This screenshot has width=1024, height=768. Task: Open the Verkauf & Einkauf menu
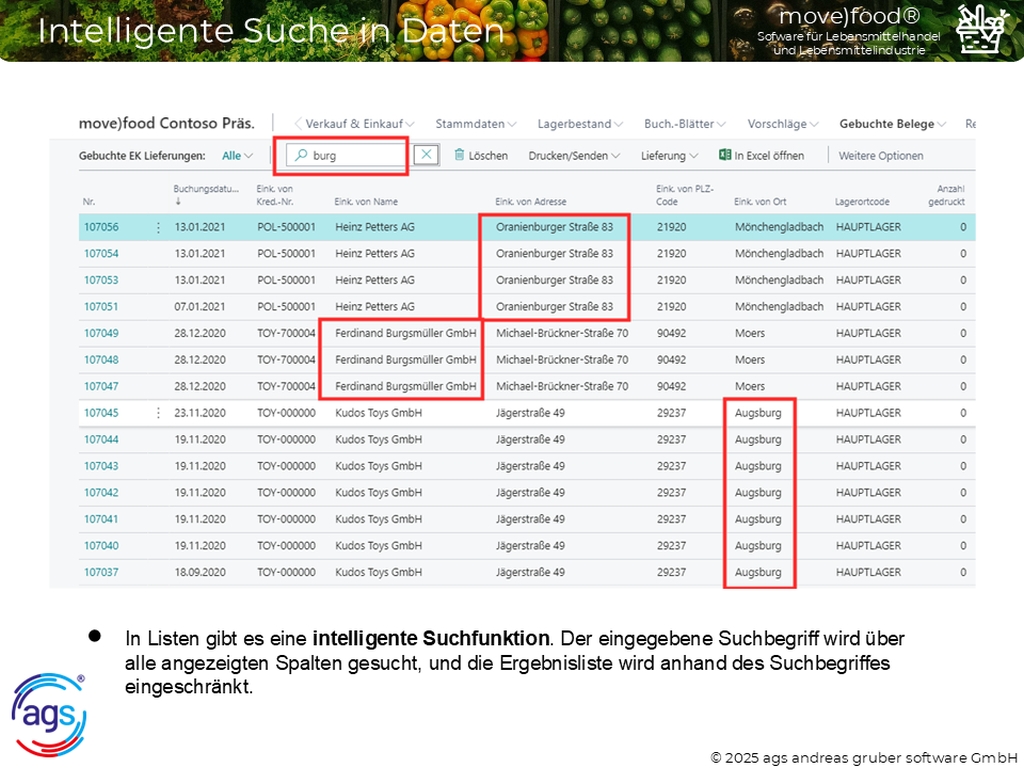(359, 123)
